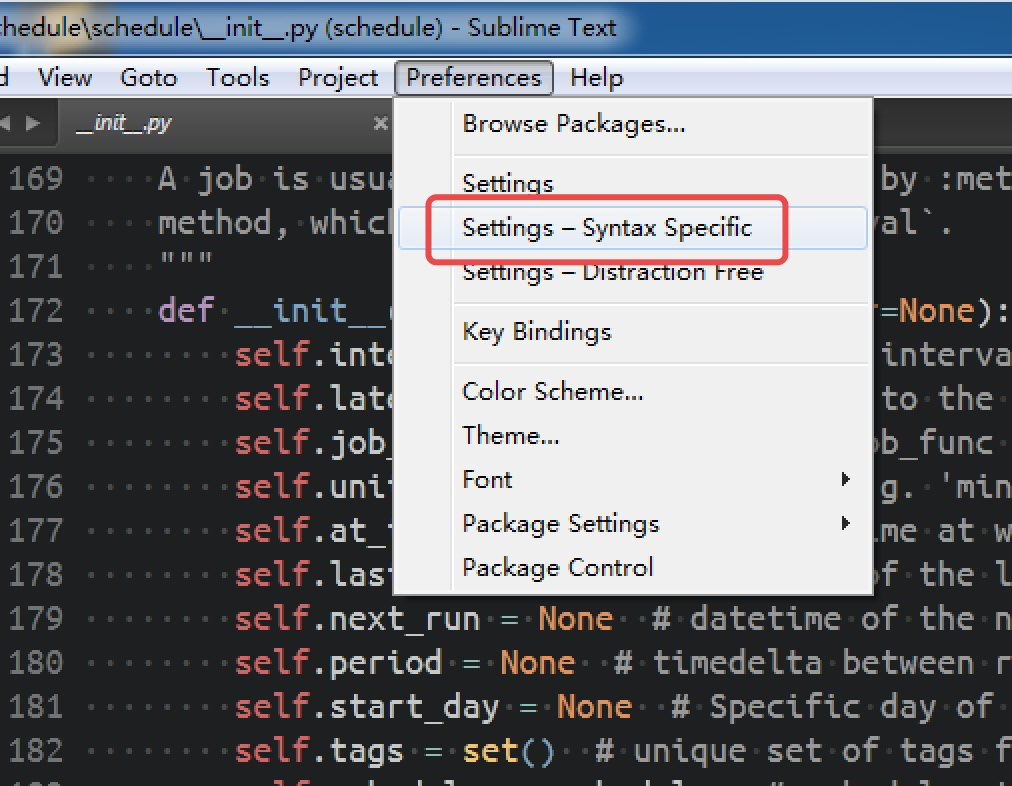Screen dimensions: 1012x786
Task: Close the Preferences menu
Action: click(473, 77)
